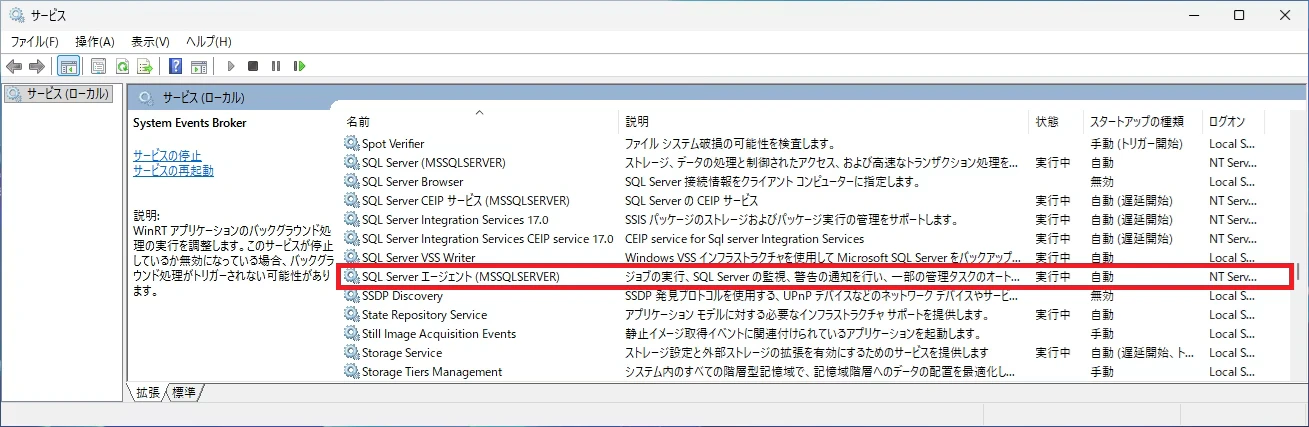Switch to the 標準 tab
The height and width of the screenshot is (427, 1309).
[x=184, y=393]
